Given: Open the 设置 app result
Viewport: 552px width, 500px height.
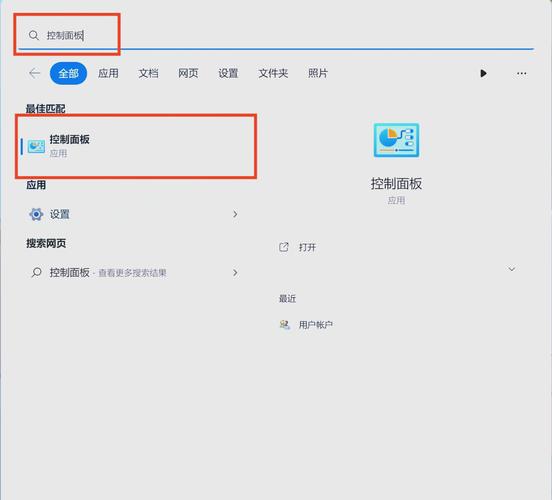Looking at the screenshot, I should (136, 214).
